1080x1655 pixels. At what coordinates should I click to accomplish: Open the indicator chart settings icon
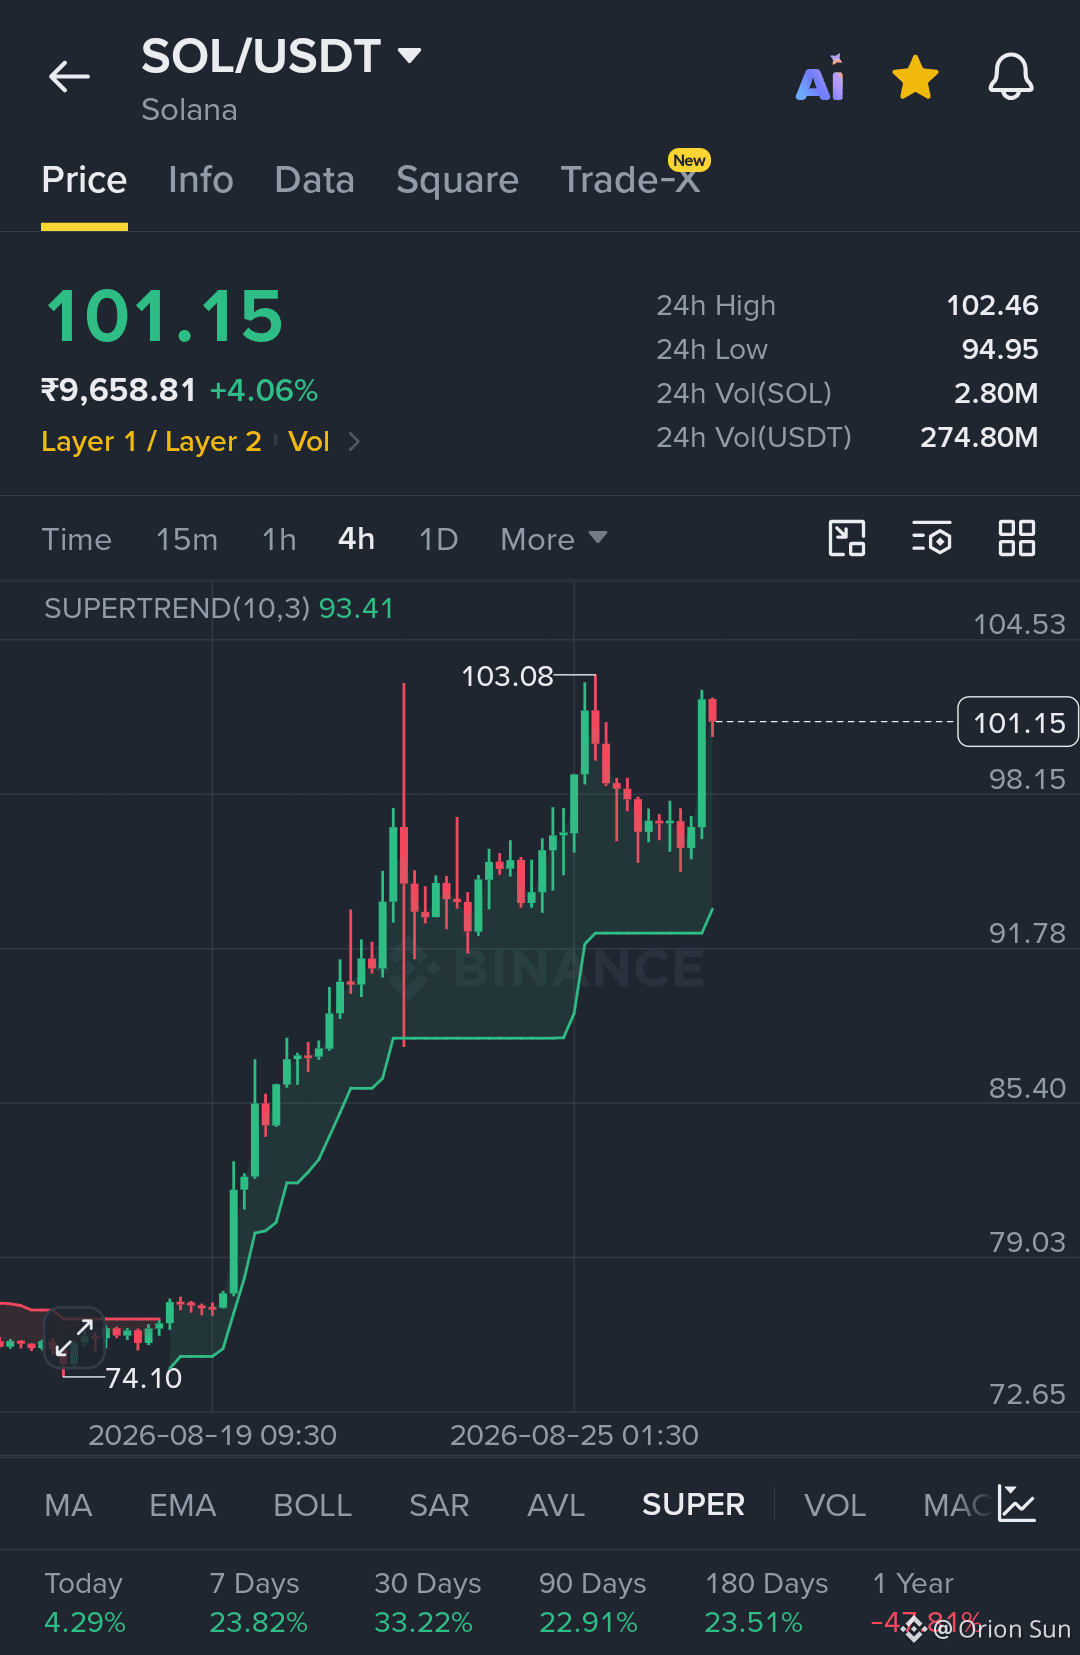pos(1017,1504)
